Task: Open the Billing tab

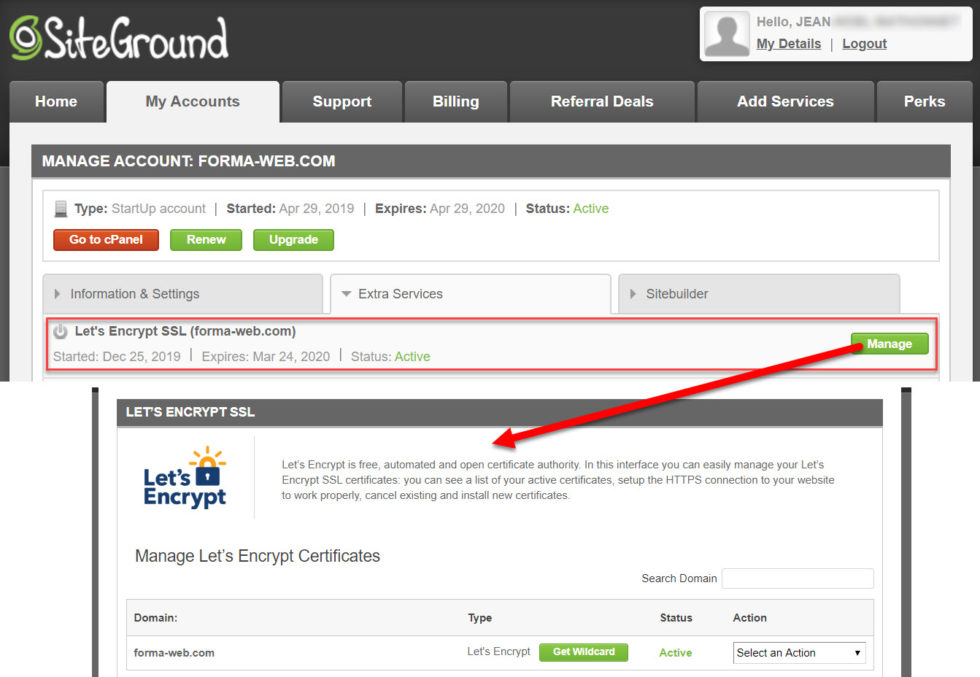Action: click(x=456, y=101)
